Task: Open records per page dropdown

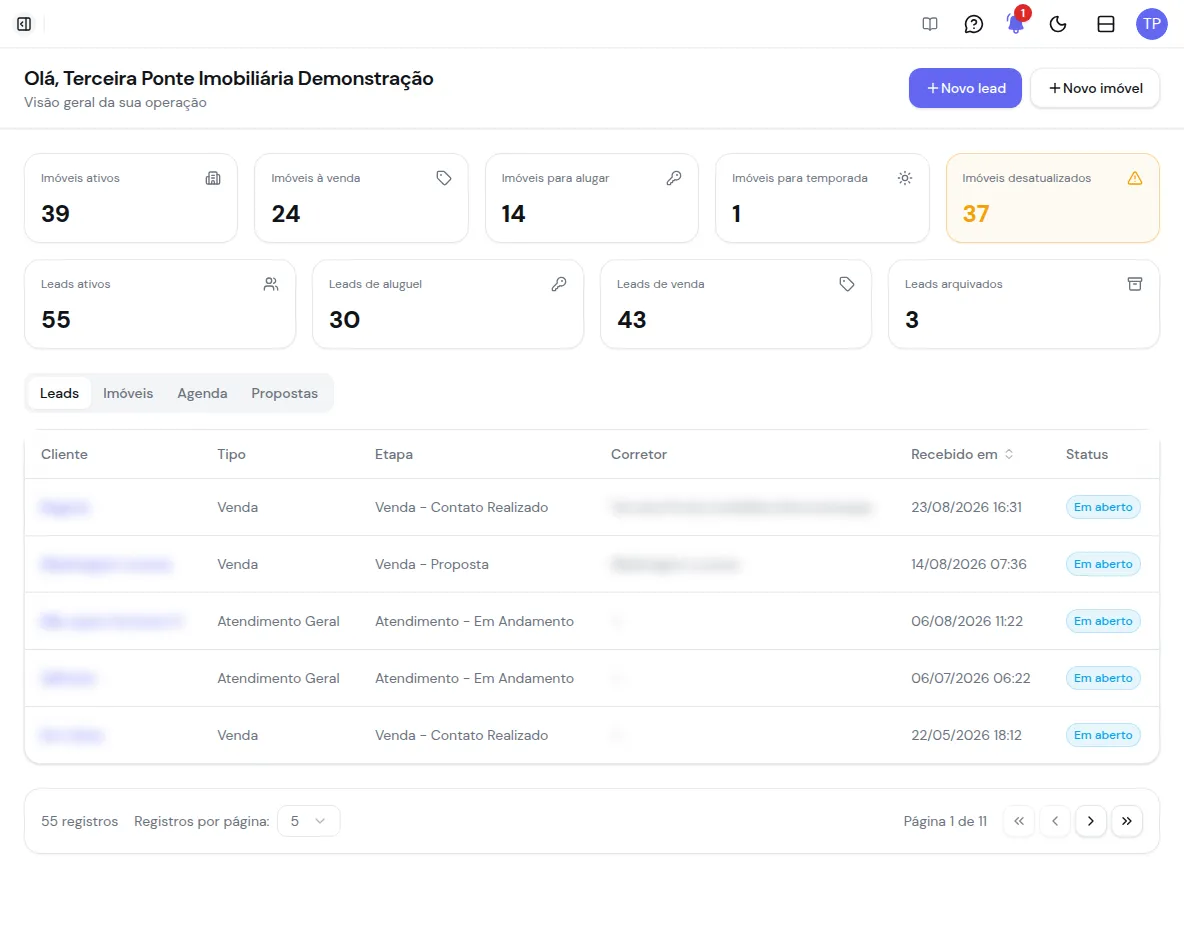Action: [x=308, y=821]
